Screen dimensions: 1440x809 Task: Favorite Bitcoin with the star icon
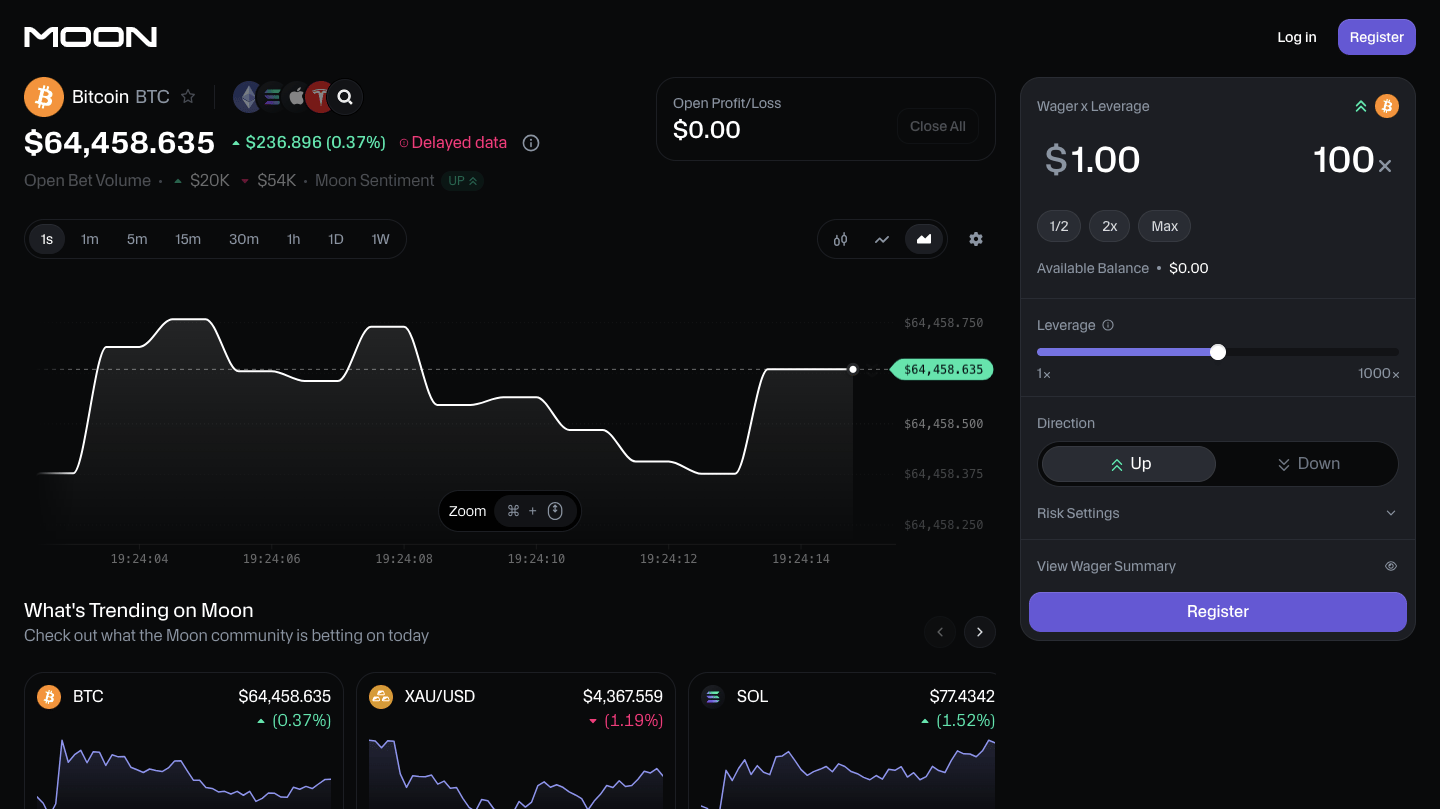[188, 97]
